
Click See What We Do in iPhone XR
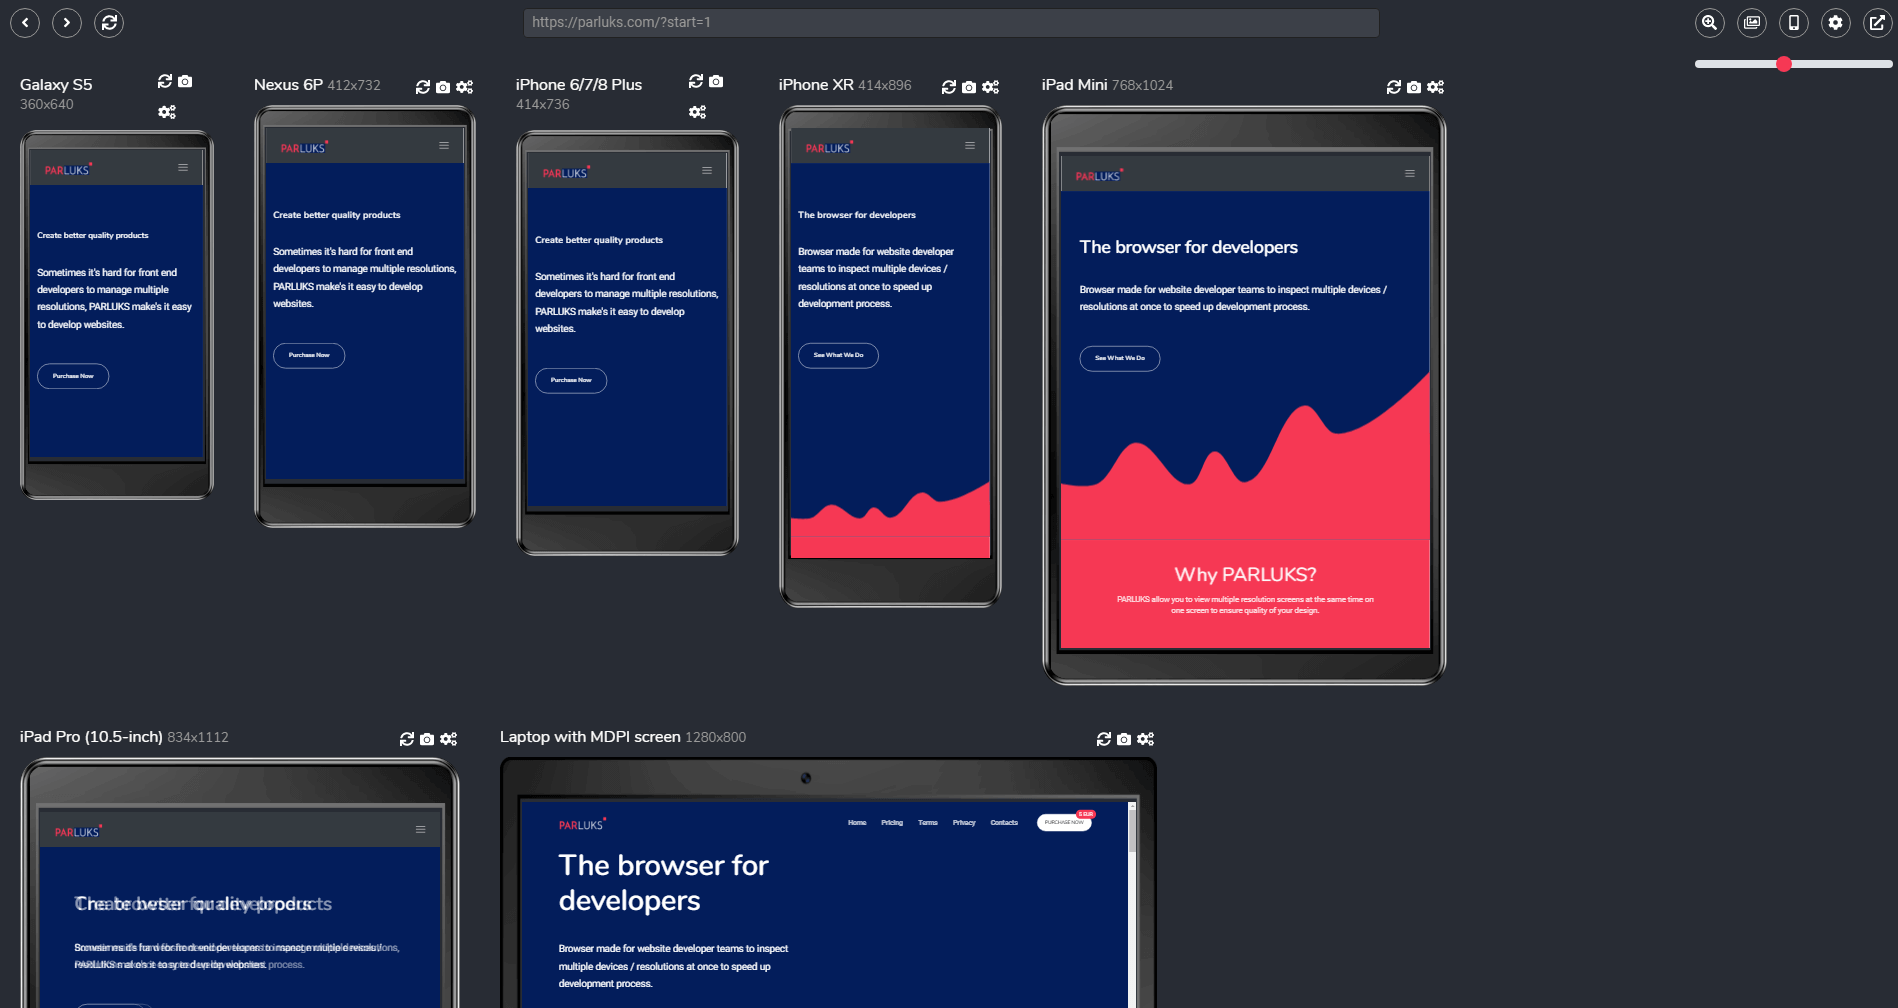pos(838,355)
